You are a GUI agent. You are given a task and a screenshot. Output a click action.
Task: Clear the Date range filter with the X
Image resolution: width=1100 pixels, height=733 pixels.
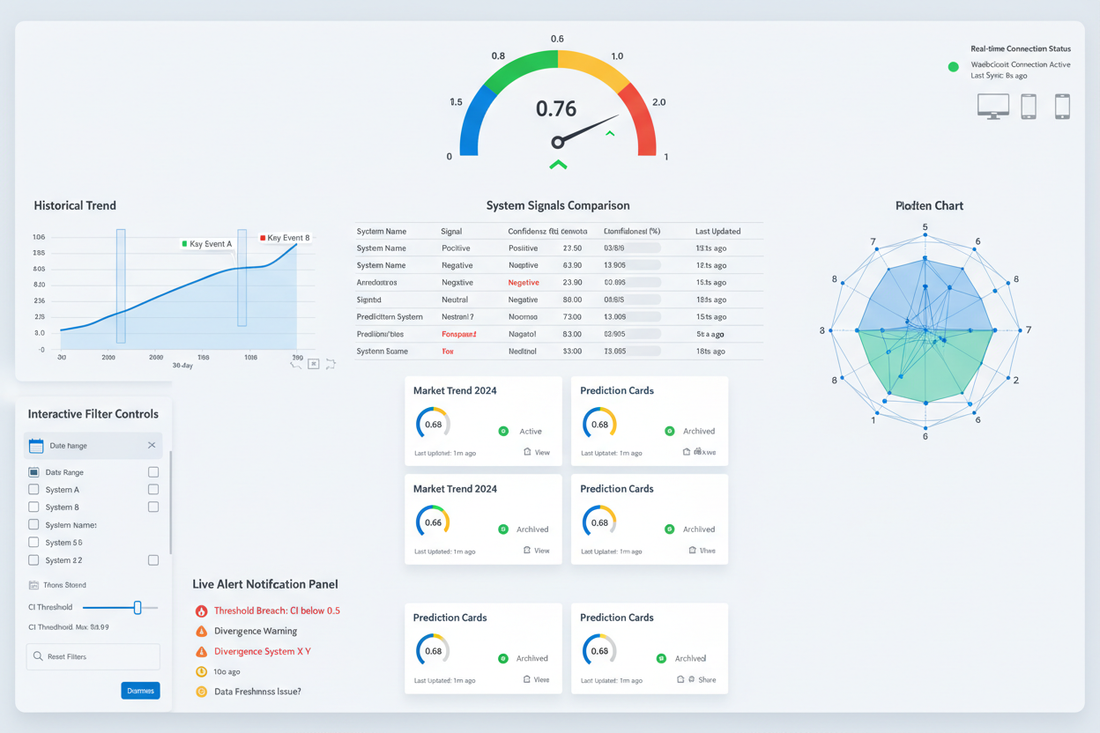(x=152, y=445)
